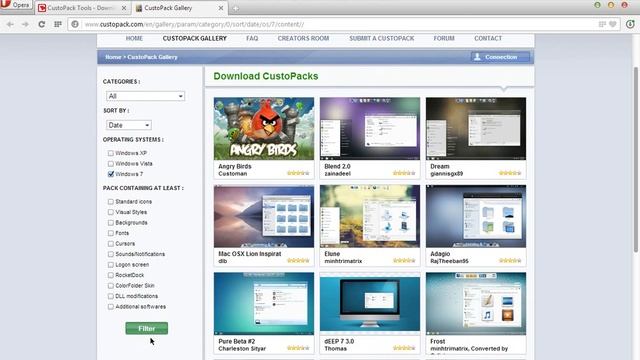Check the DLL modifications option

[111, 296]
